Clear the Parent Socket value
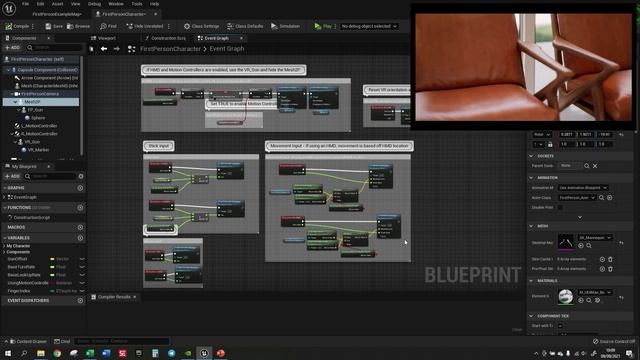Viewport: 640px width, 360px height. pos(595,166)
